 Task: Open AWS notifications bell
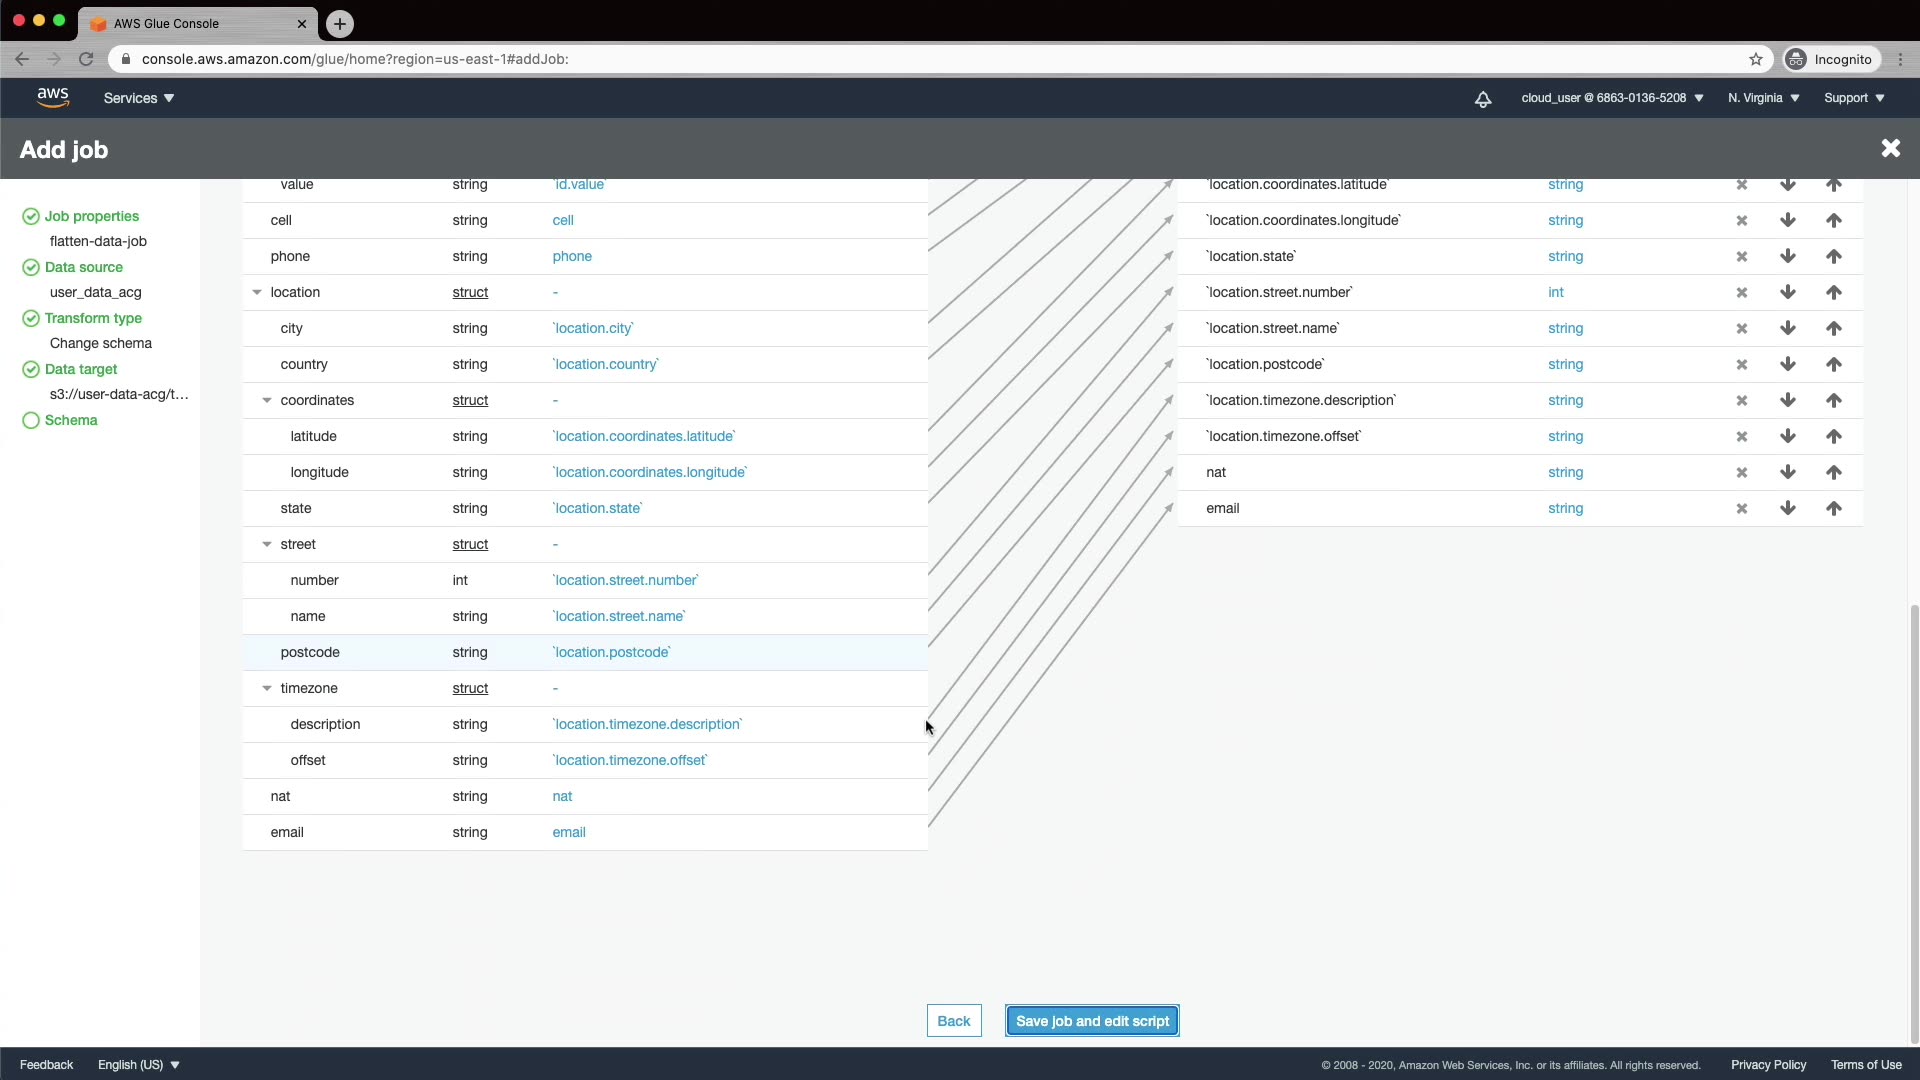tap(1483, 98)
